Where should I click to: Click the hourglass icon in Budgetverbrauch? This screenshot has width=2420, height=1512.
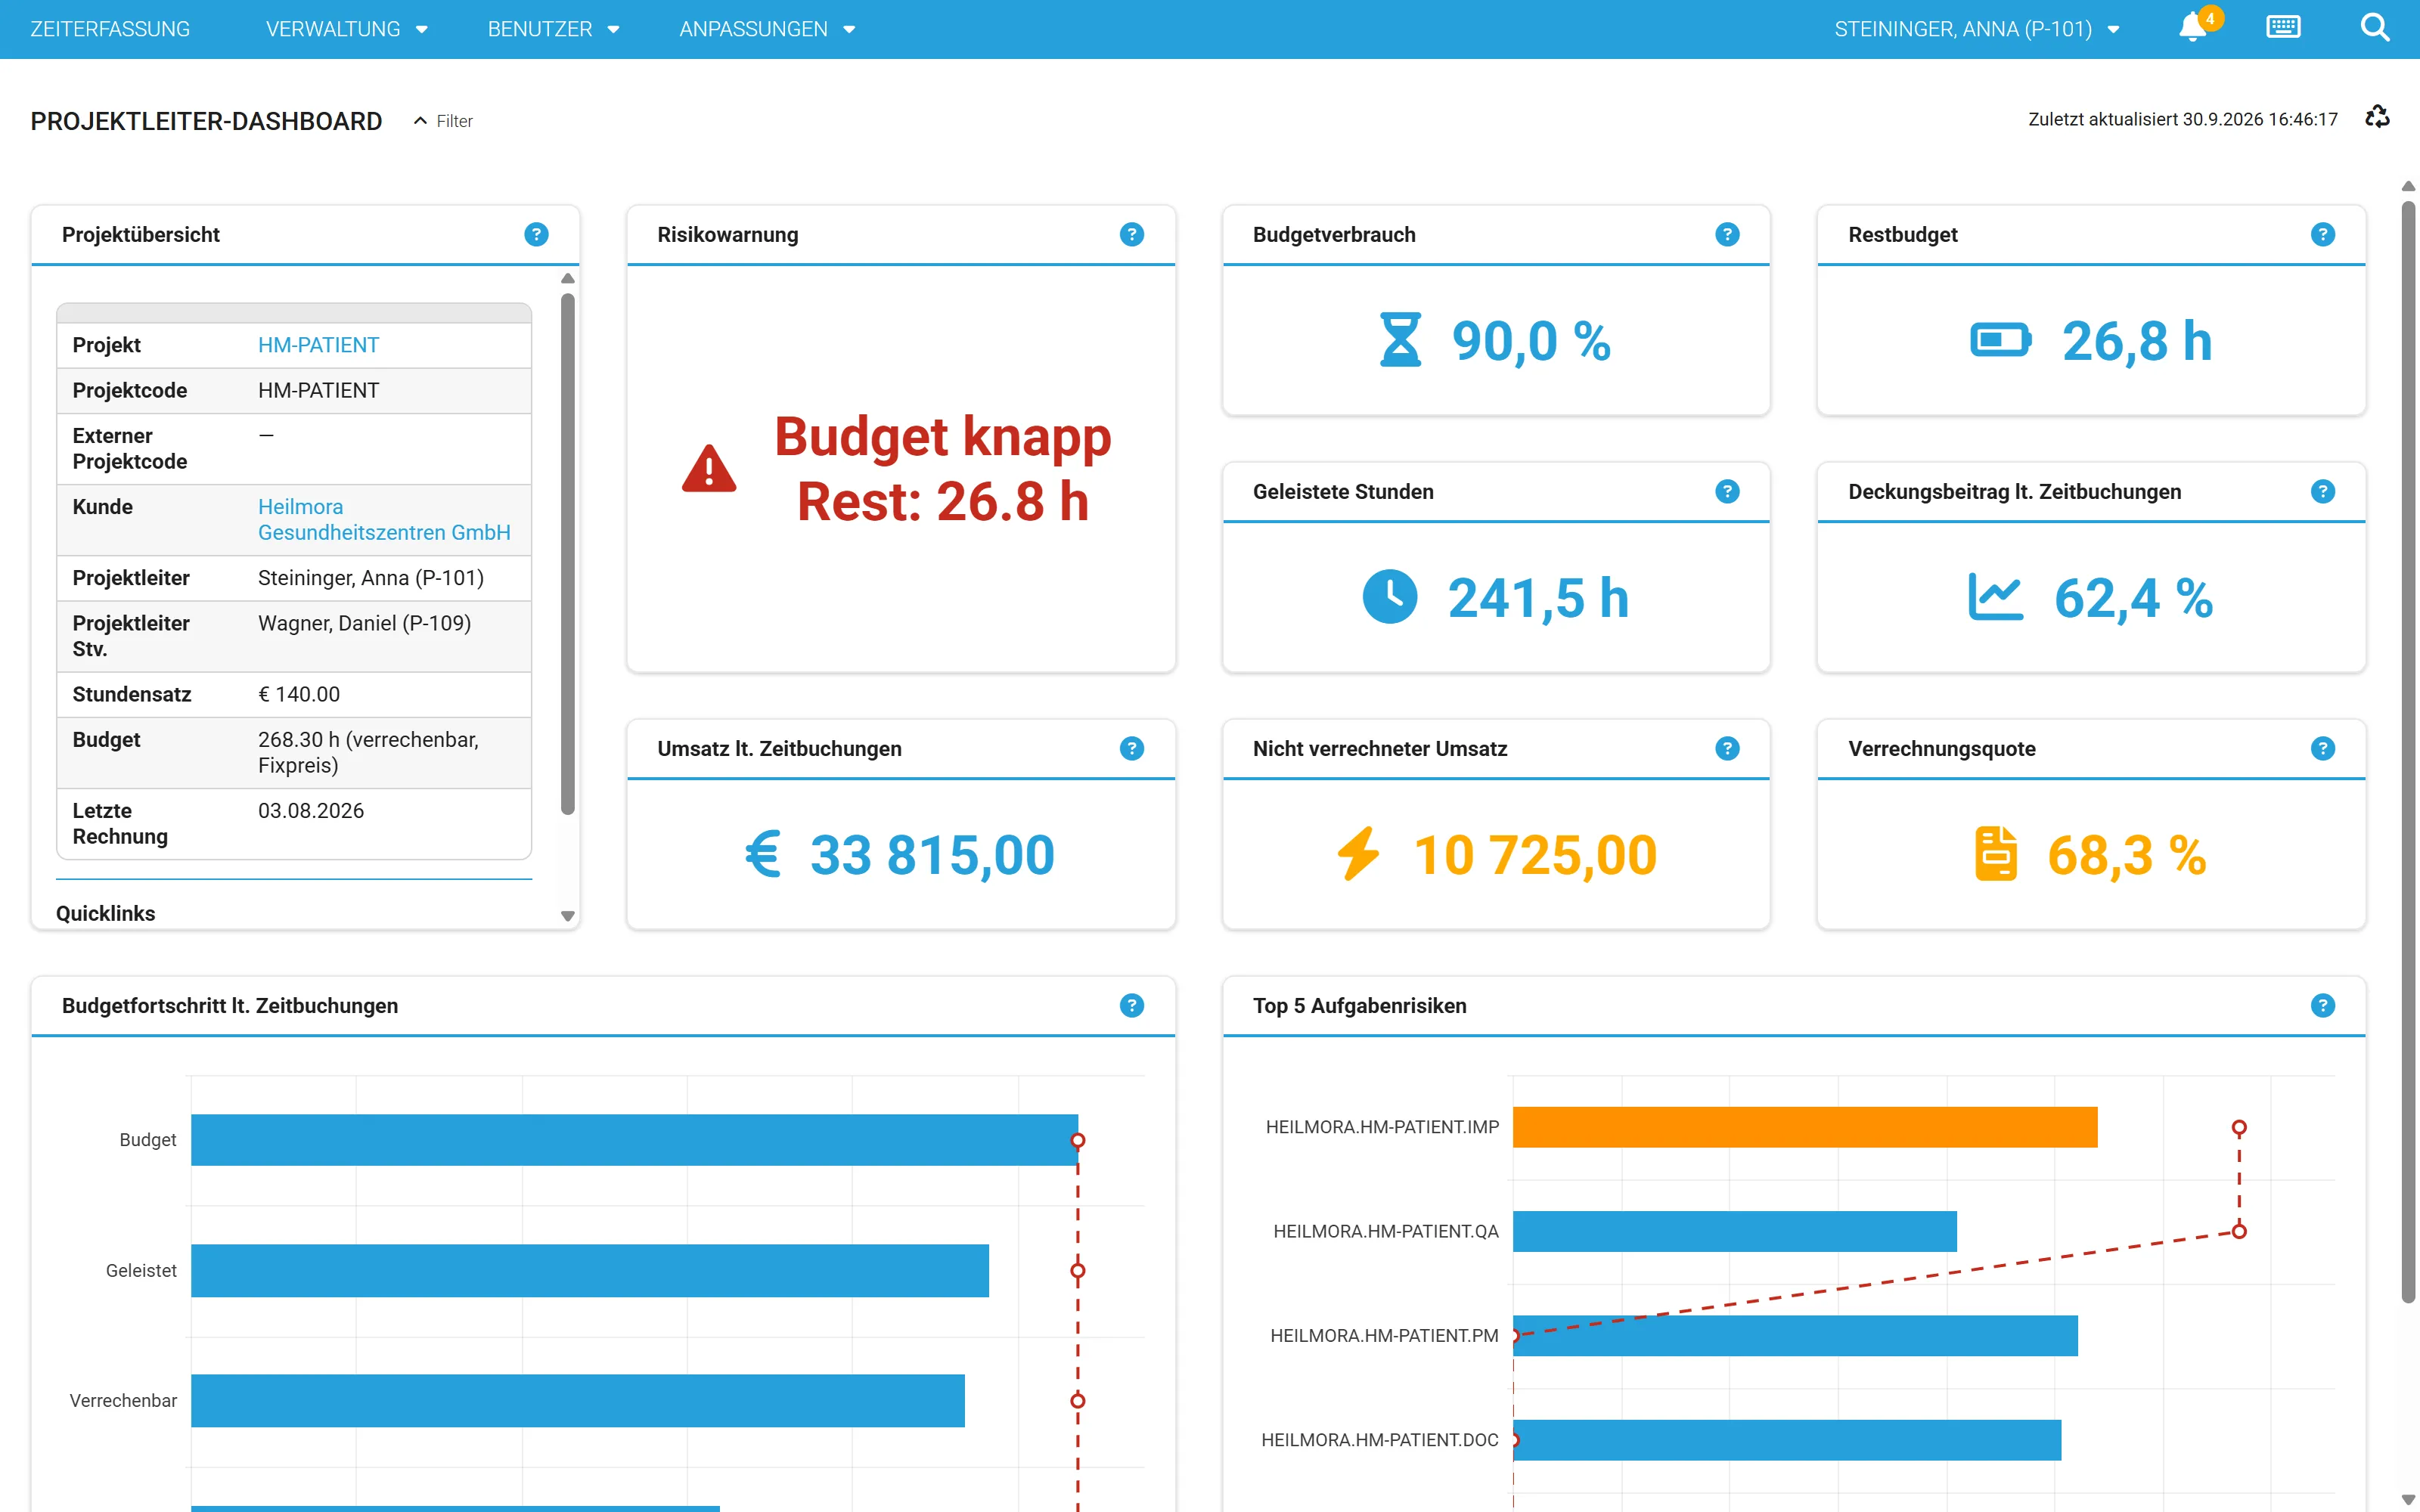coord(1400,340)
